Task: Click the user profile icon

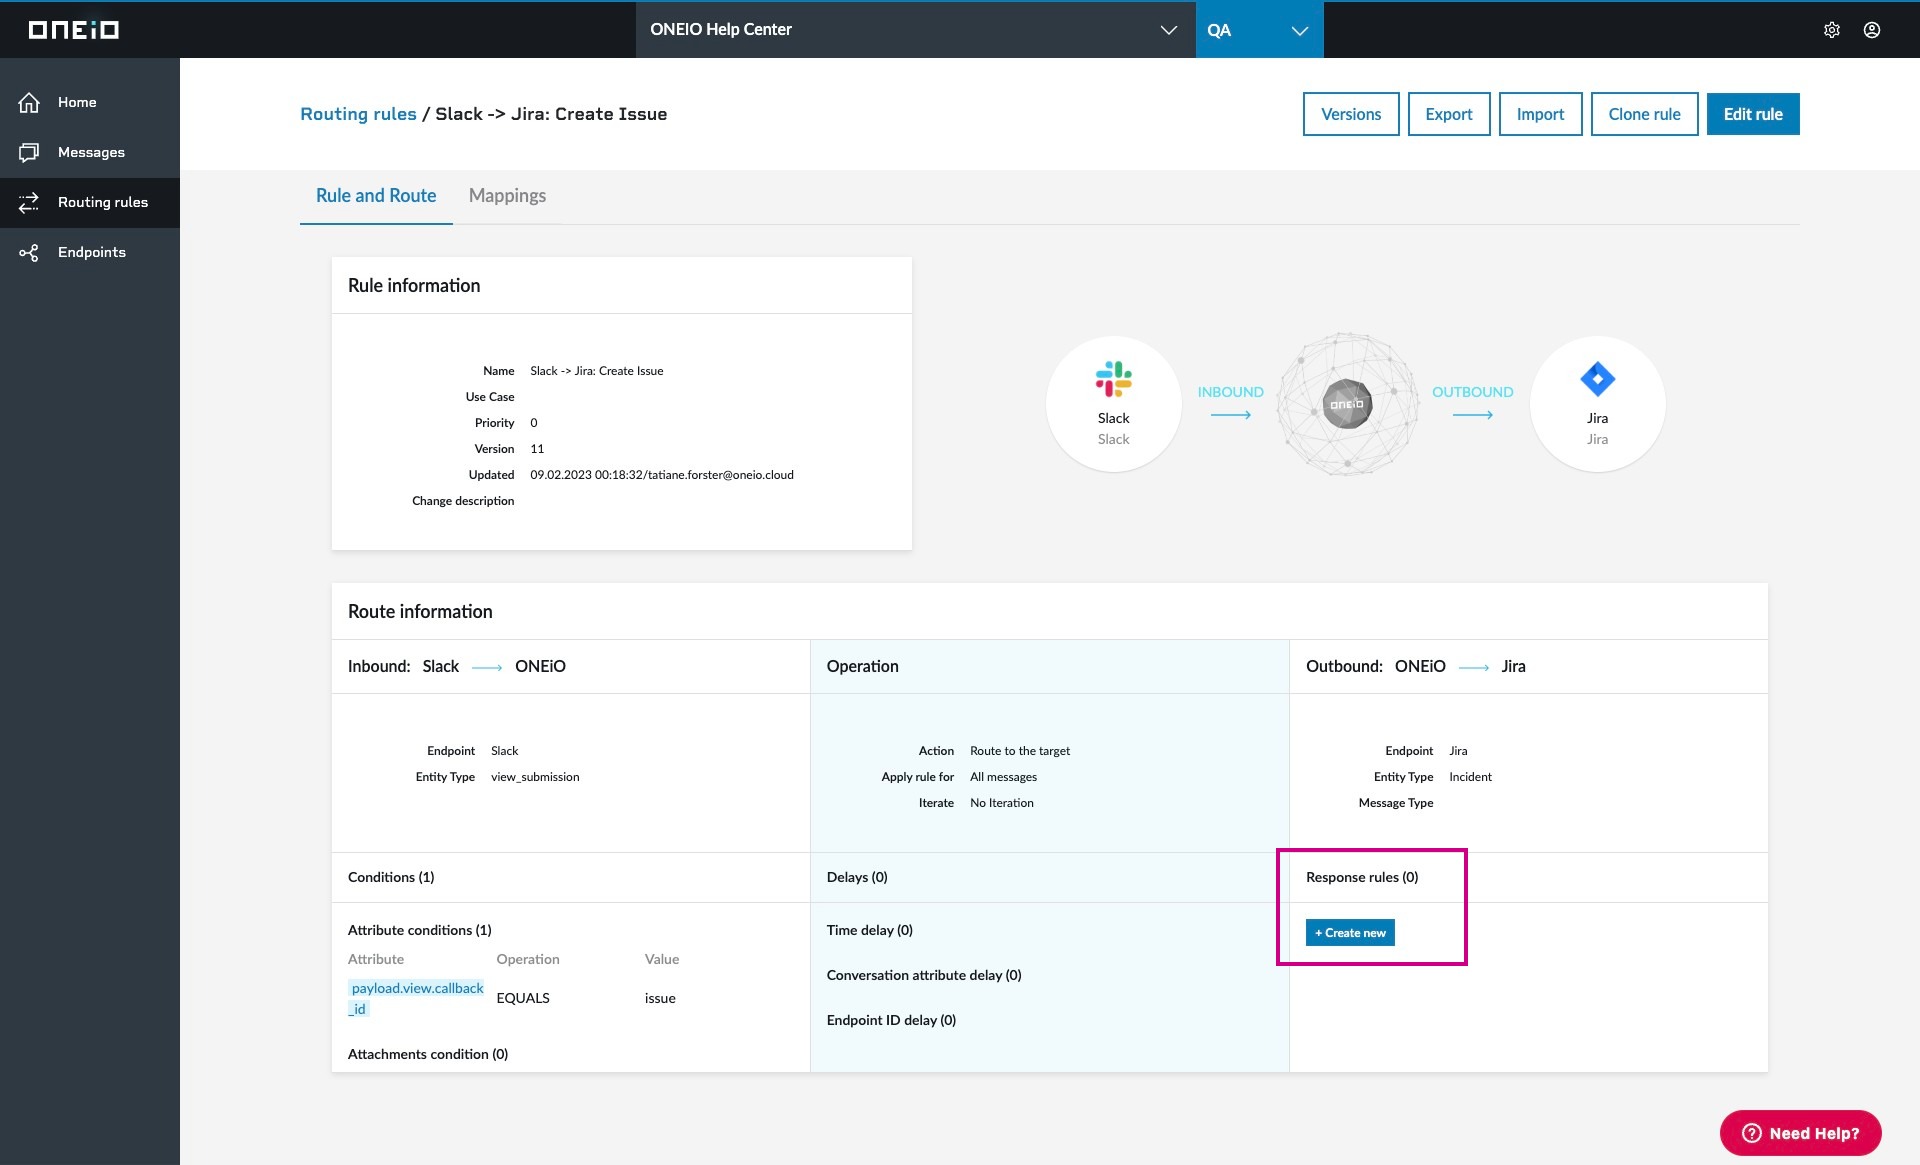Action: [x=1871, y=30]
